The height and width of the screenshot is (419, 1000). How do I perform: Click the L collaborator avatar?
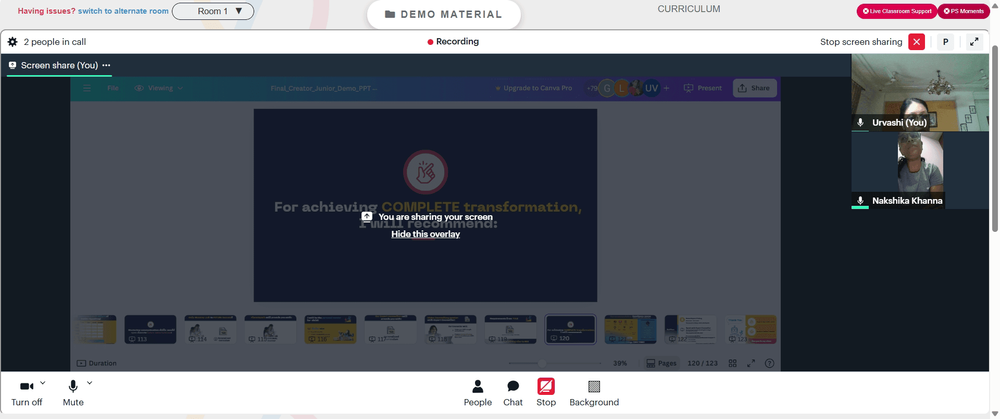(x=622, y=89)
